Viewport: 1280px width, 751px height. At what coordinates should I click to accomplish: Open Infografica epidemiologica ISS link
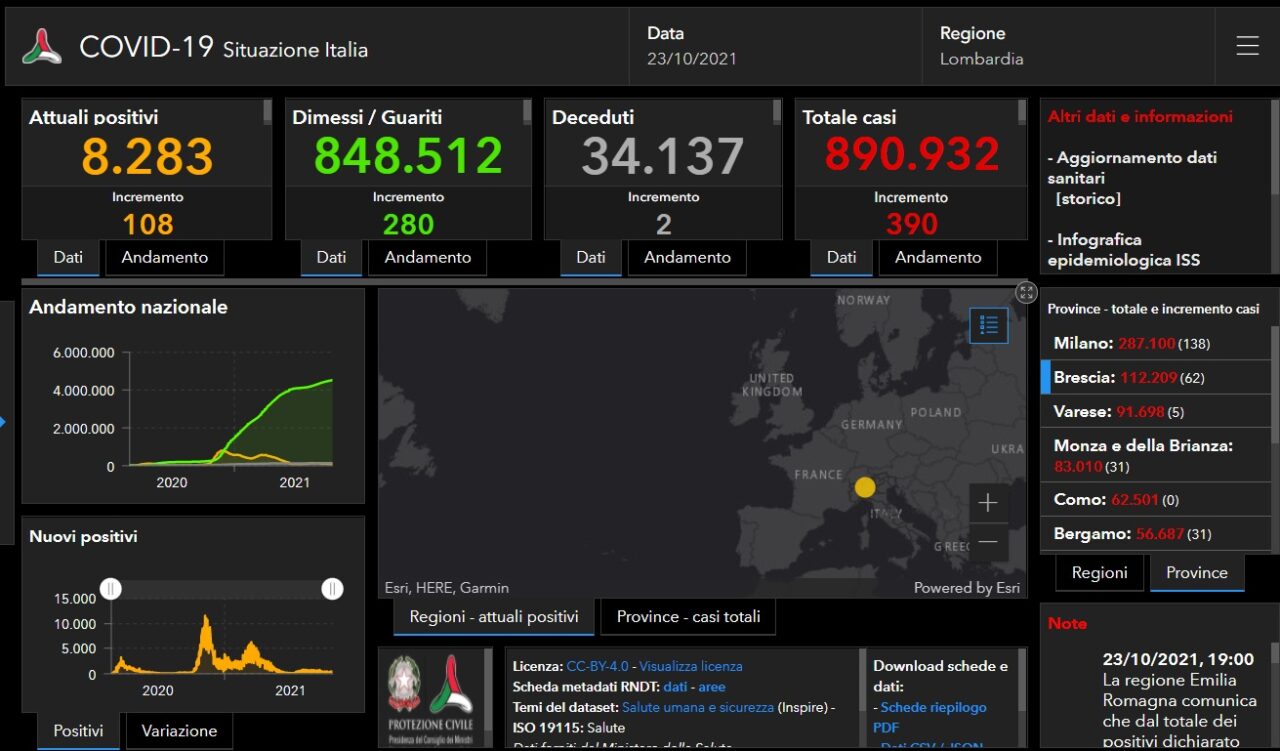click(1123, 250)
